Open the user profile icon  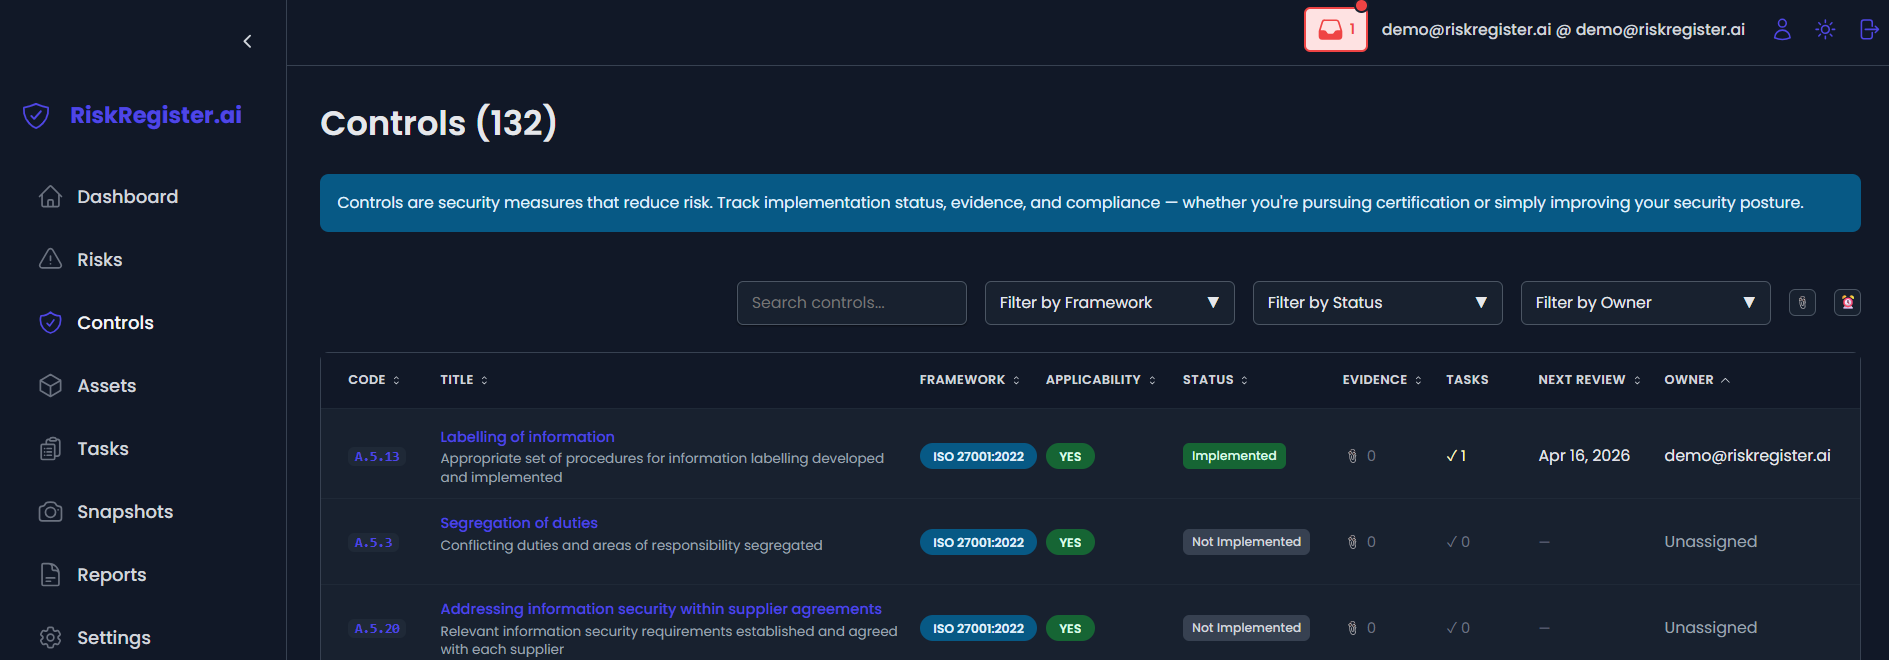pyautogui.click(x=1782, y=30)
